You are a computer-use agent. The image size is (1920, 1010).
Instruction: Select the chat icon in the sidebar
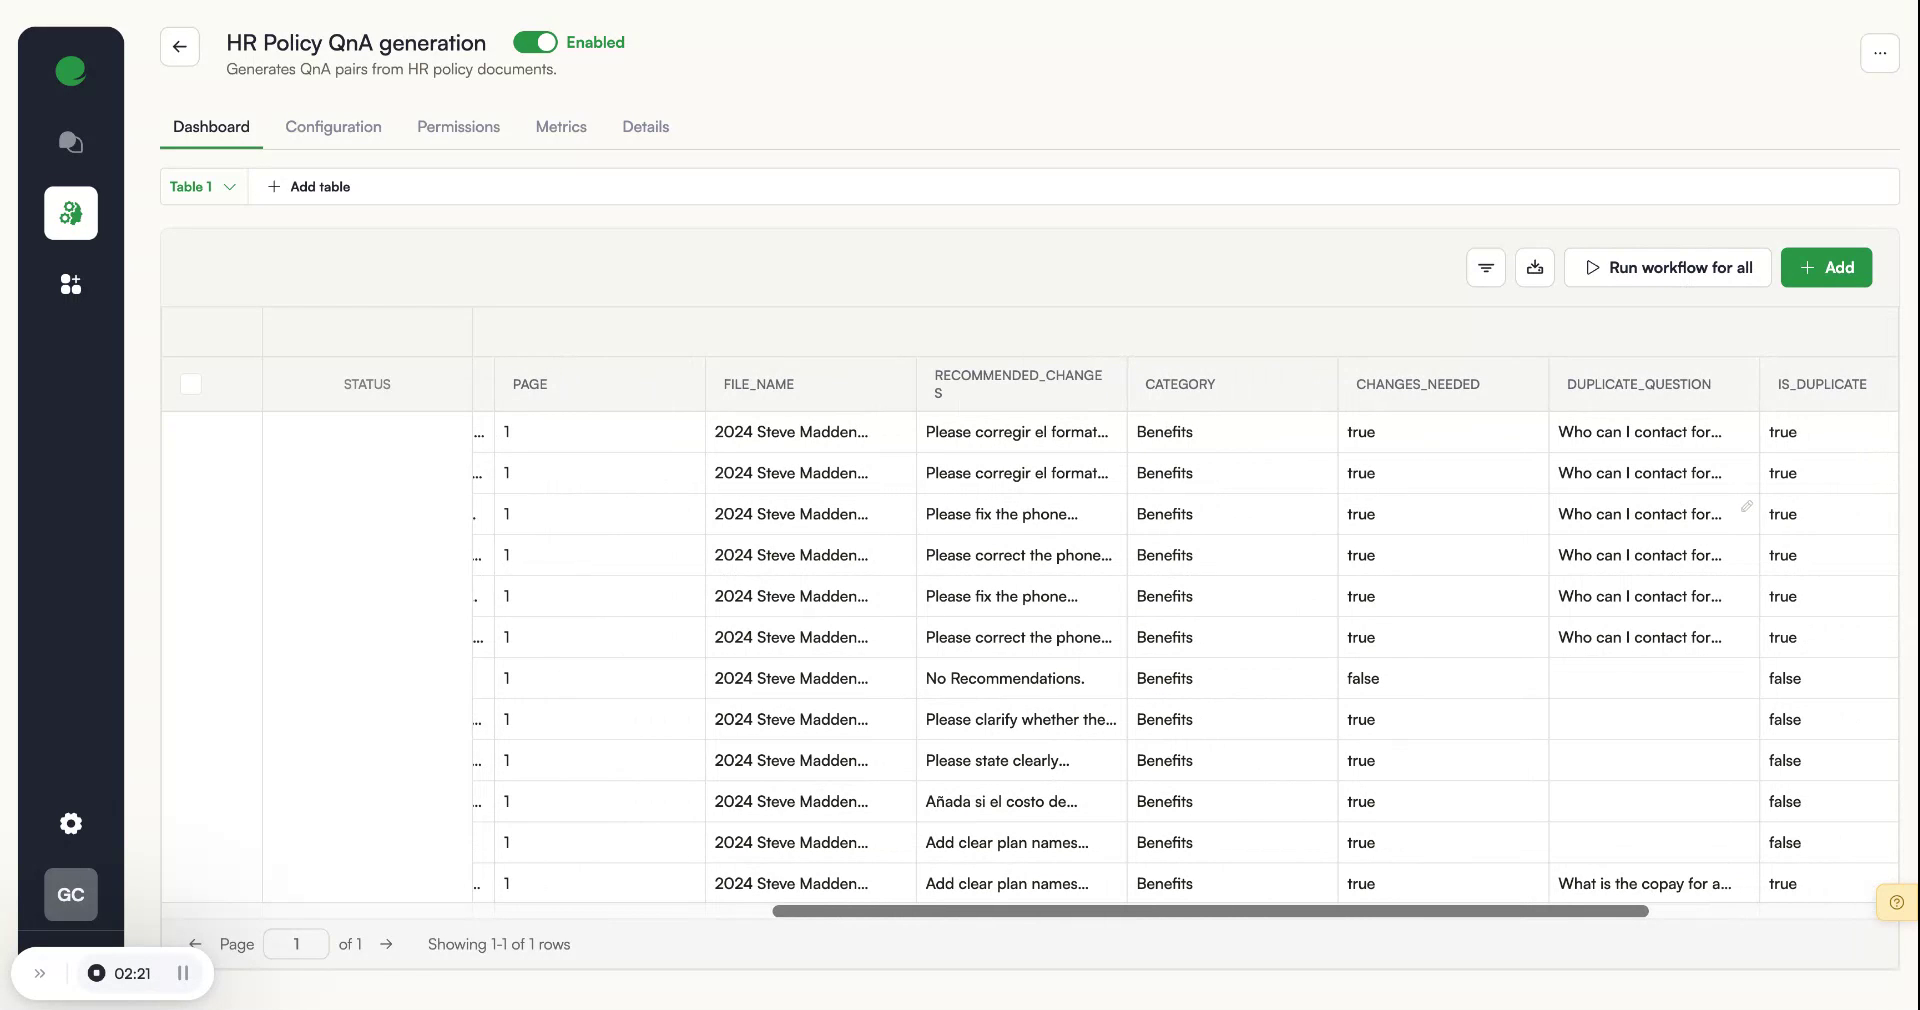point(70,142)
